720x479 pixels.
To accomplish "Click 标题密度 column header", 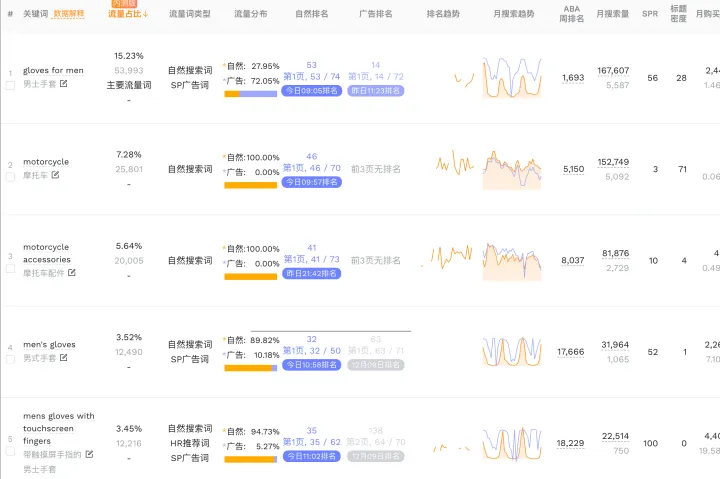I will 678,14.
